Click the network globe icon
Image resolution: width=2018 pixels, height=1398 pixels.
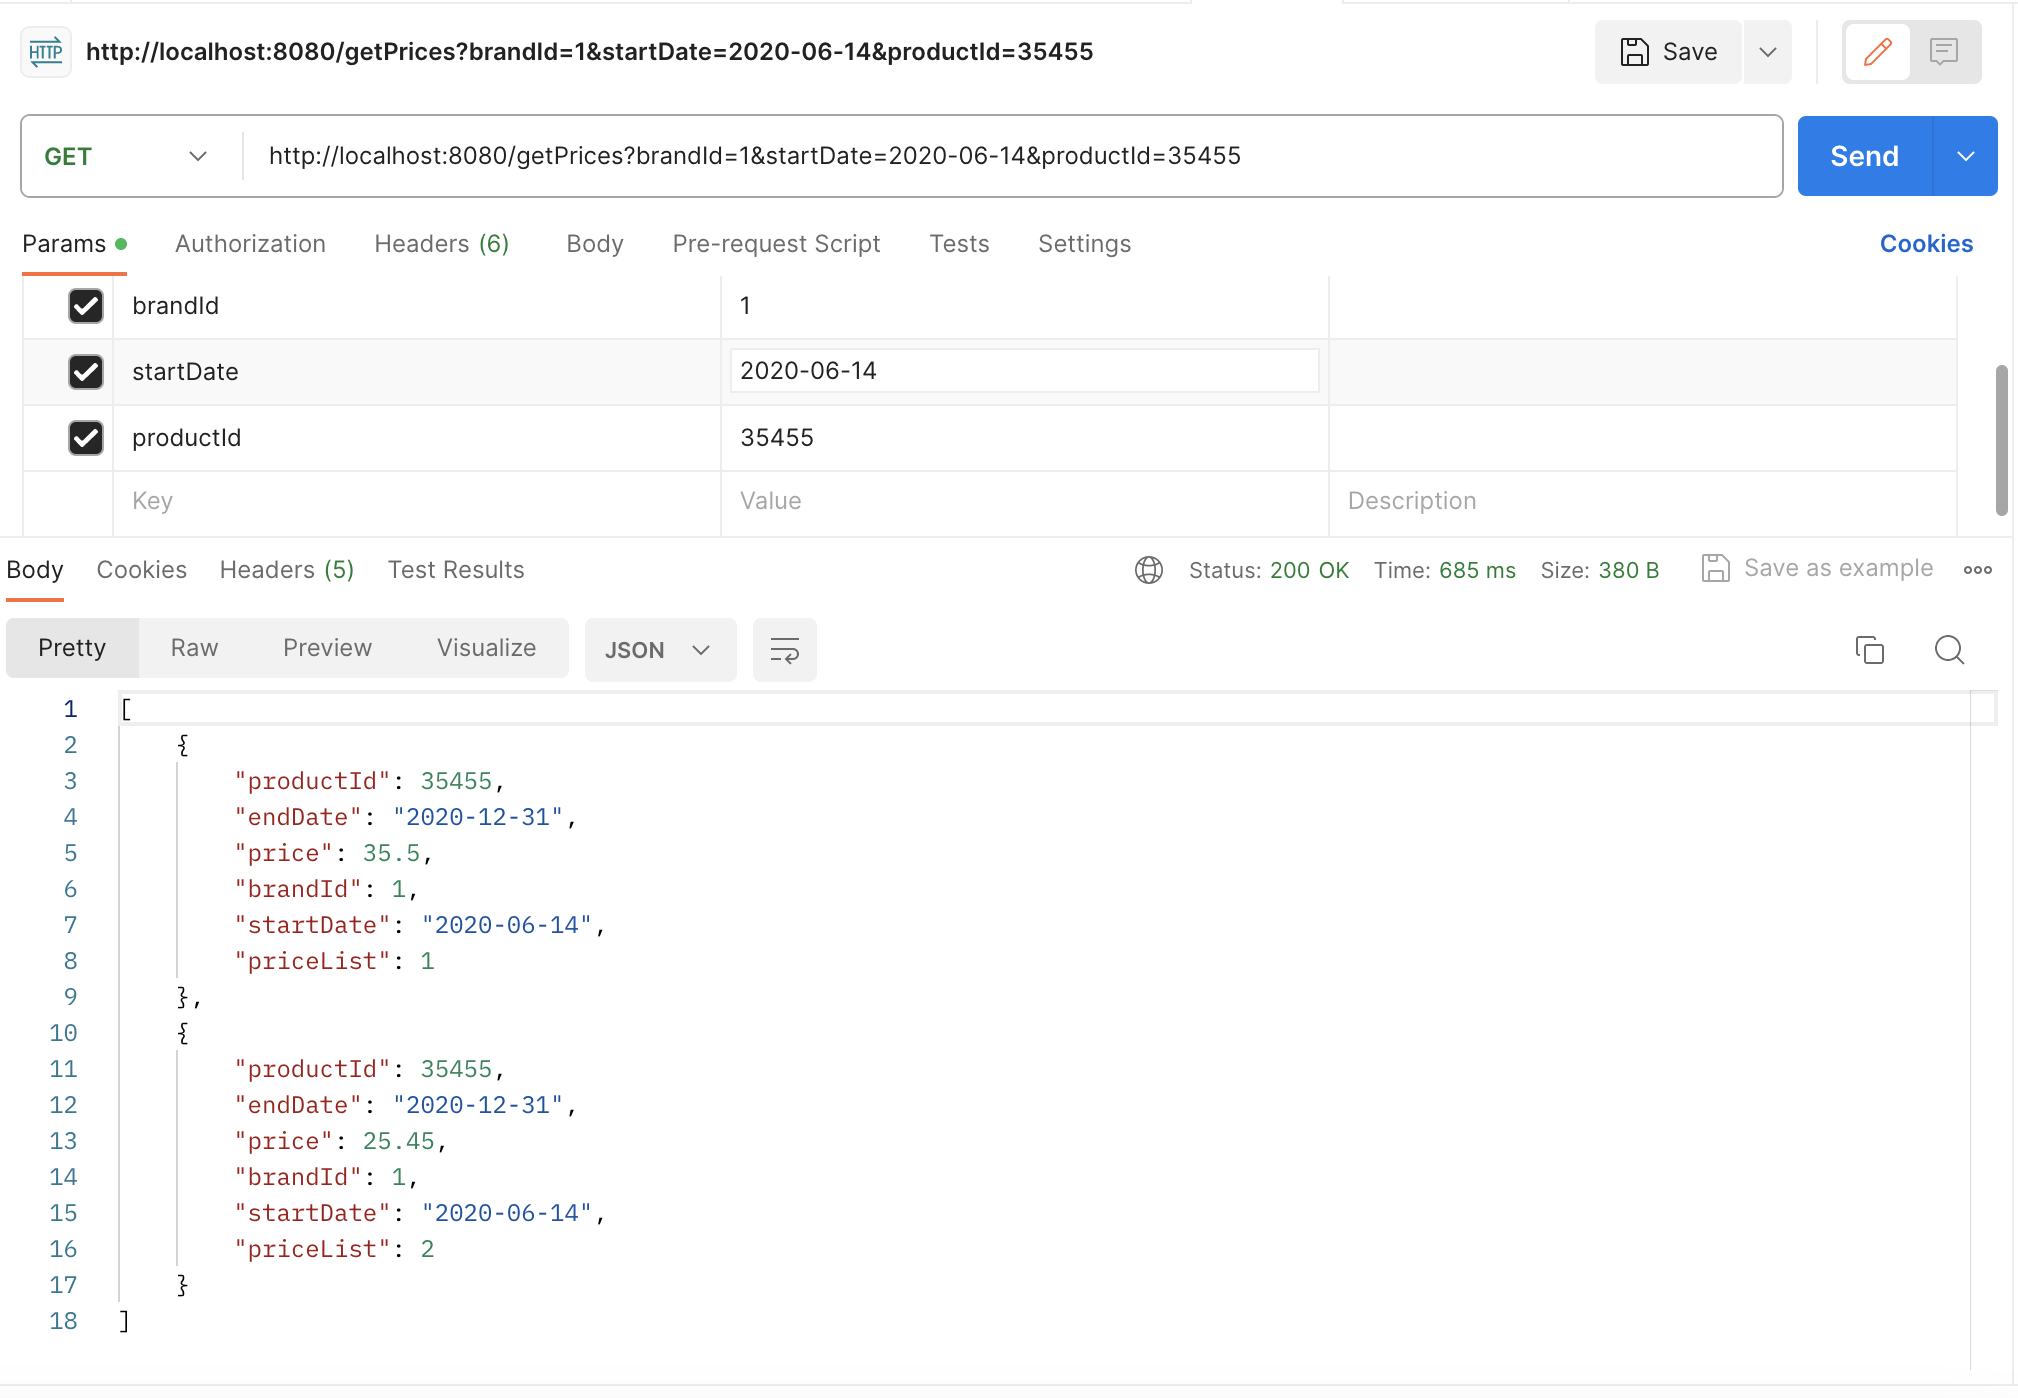(x=1149, y=570)
